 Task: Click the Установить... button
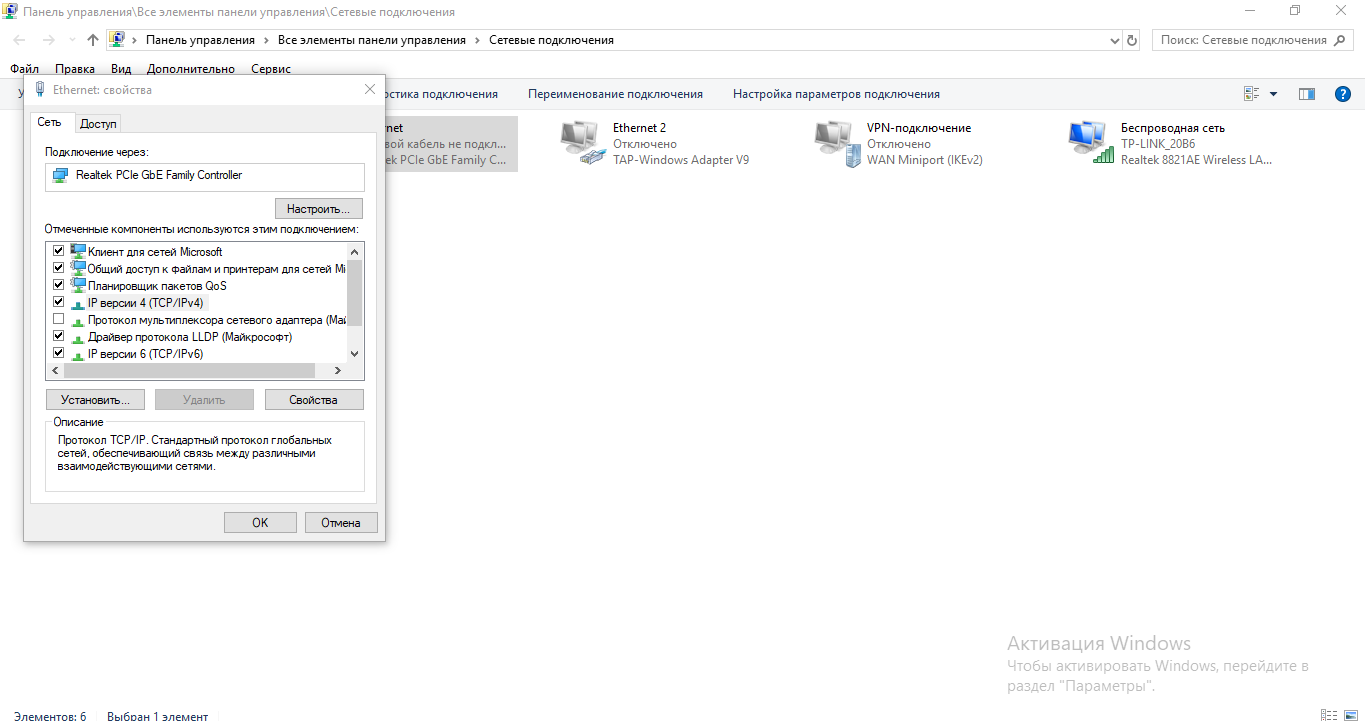coord(95,400)
